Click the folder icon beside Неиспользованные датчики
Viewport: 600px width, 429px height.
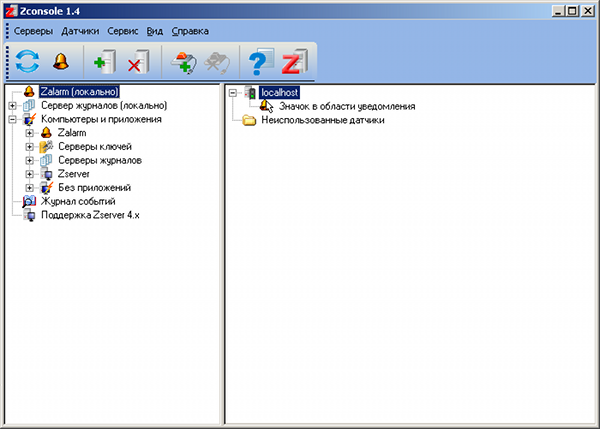(249, 120)
